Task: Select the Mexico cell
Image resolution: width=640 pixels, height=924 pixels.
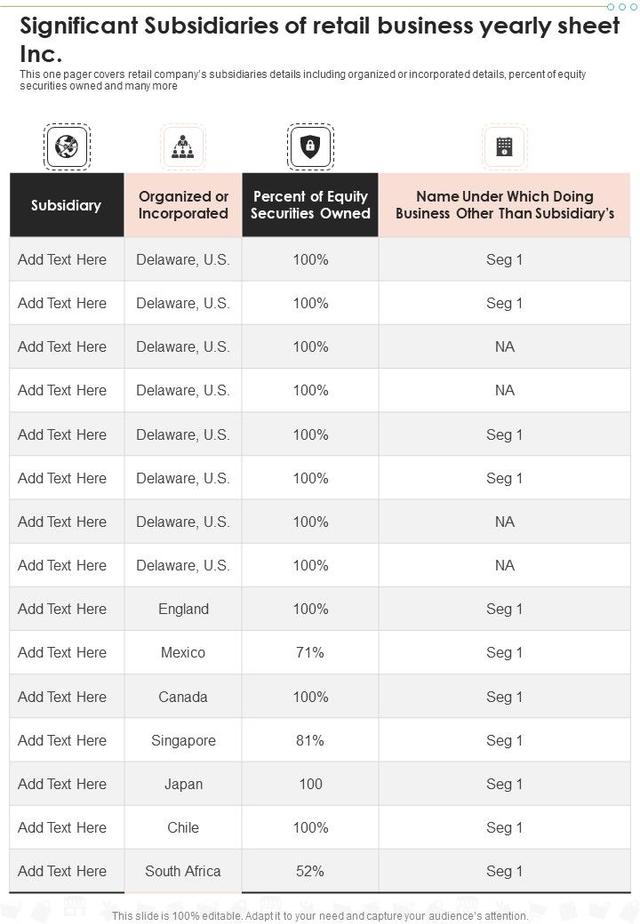Action: (x=183, y=653)
